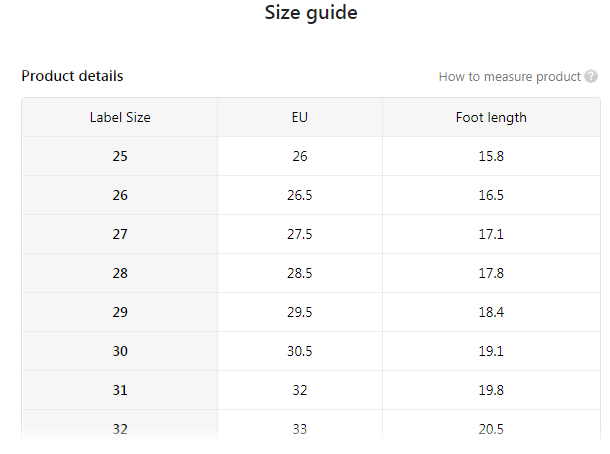The width and height of the screenshot is (610, 454).
Task: Select label size 27 cell
Action: point(120,234)
